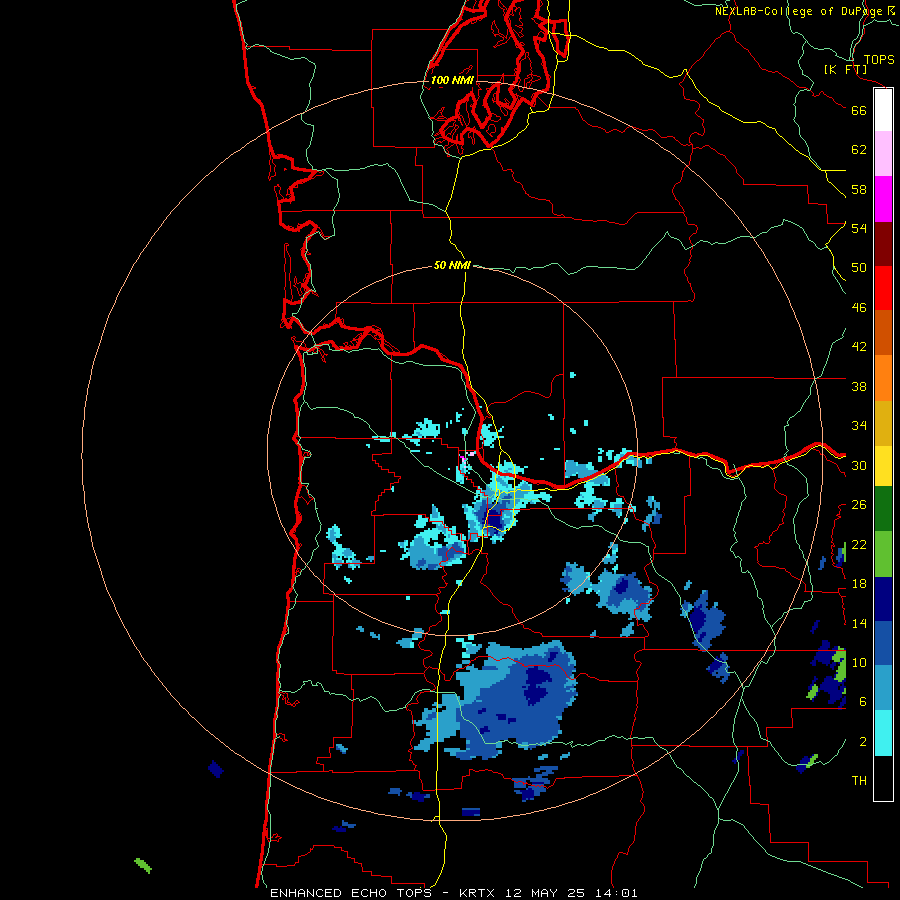Choose the cyan legend swatch

point(883,733)
